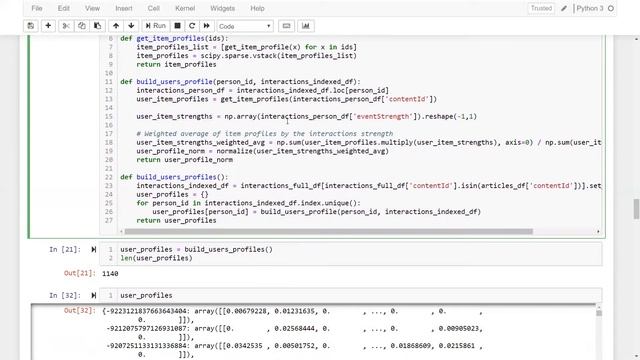Click the In [21] prompt label
Screen dimensions: 640x360
tap(65, 249)
